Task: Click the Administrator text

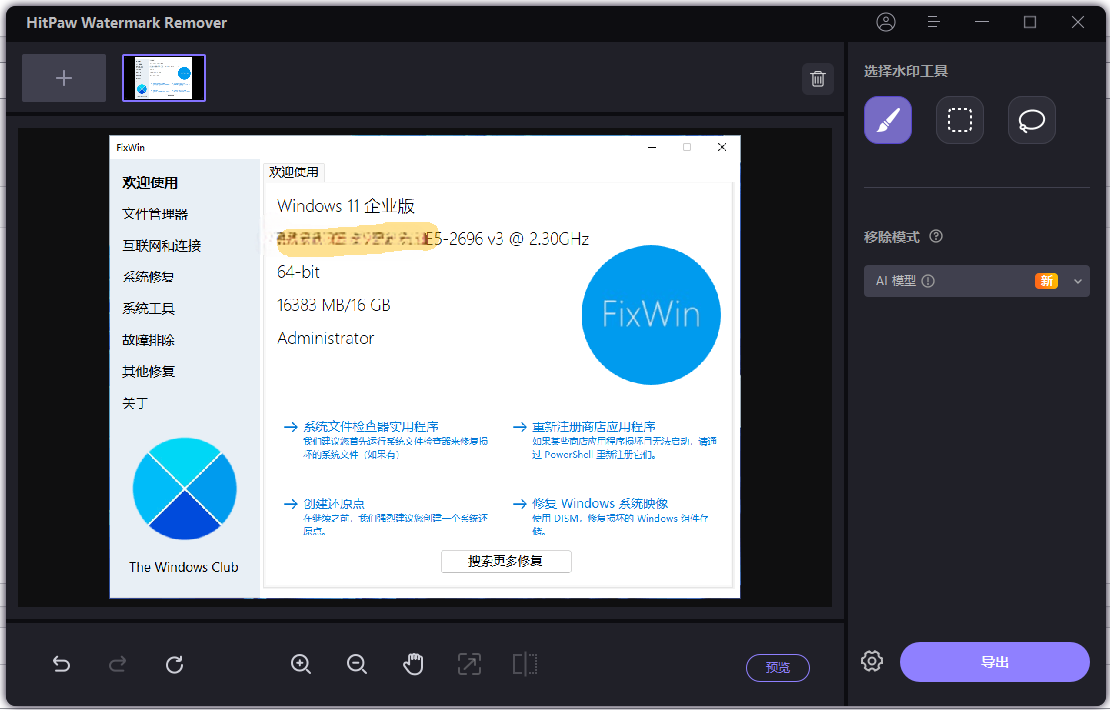Action: click(325, 338)
